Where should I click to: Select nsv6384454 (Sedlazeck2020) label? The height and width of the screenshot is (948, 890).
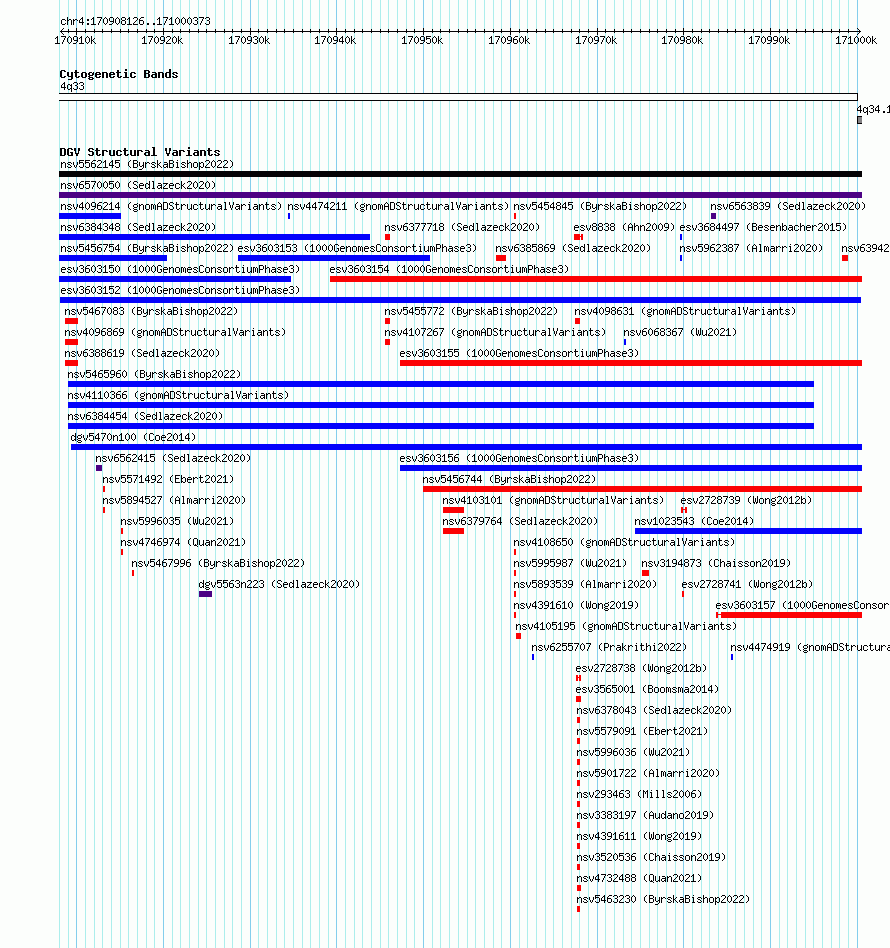click(145, 417)
